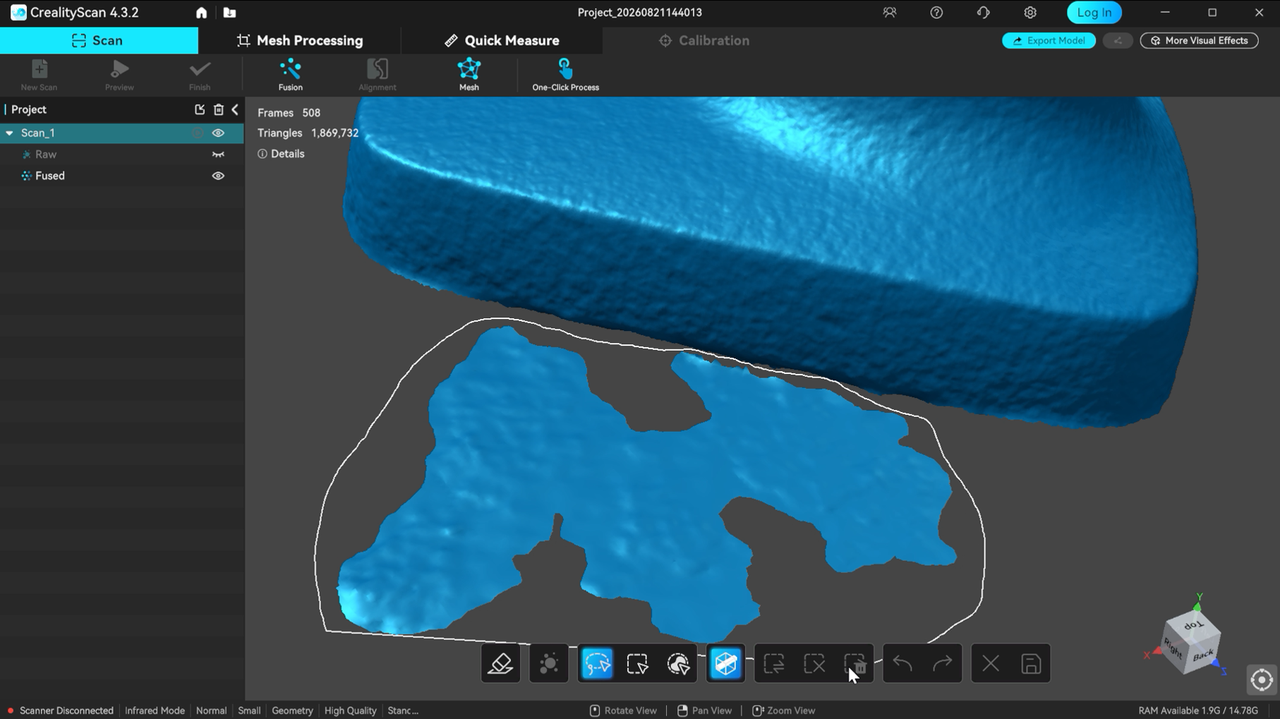Click the project delete trash icon
The image size is (1280, 719).
(219, 110)
